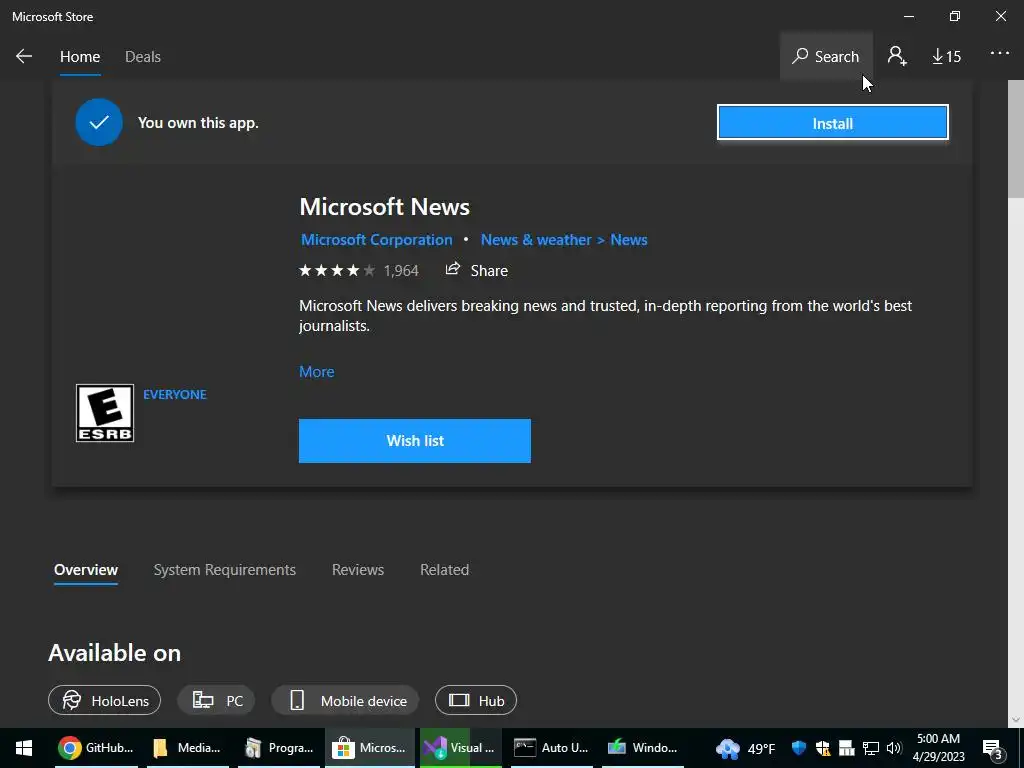Click the scrollbar down arrow

coord(1016,719)
